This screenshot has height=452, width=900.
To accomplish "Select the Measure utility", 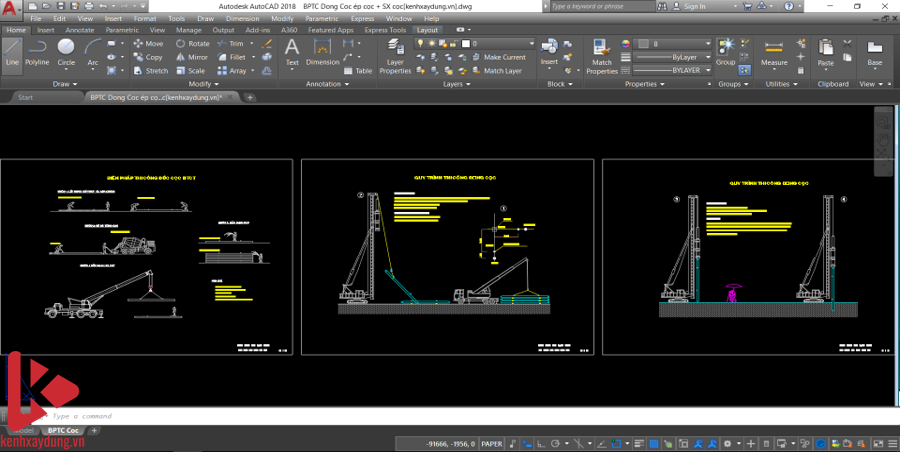I will 774,52.
